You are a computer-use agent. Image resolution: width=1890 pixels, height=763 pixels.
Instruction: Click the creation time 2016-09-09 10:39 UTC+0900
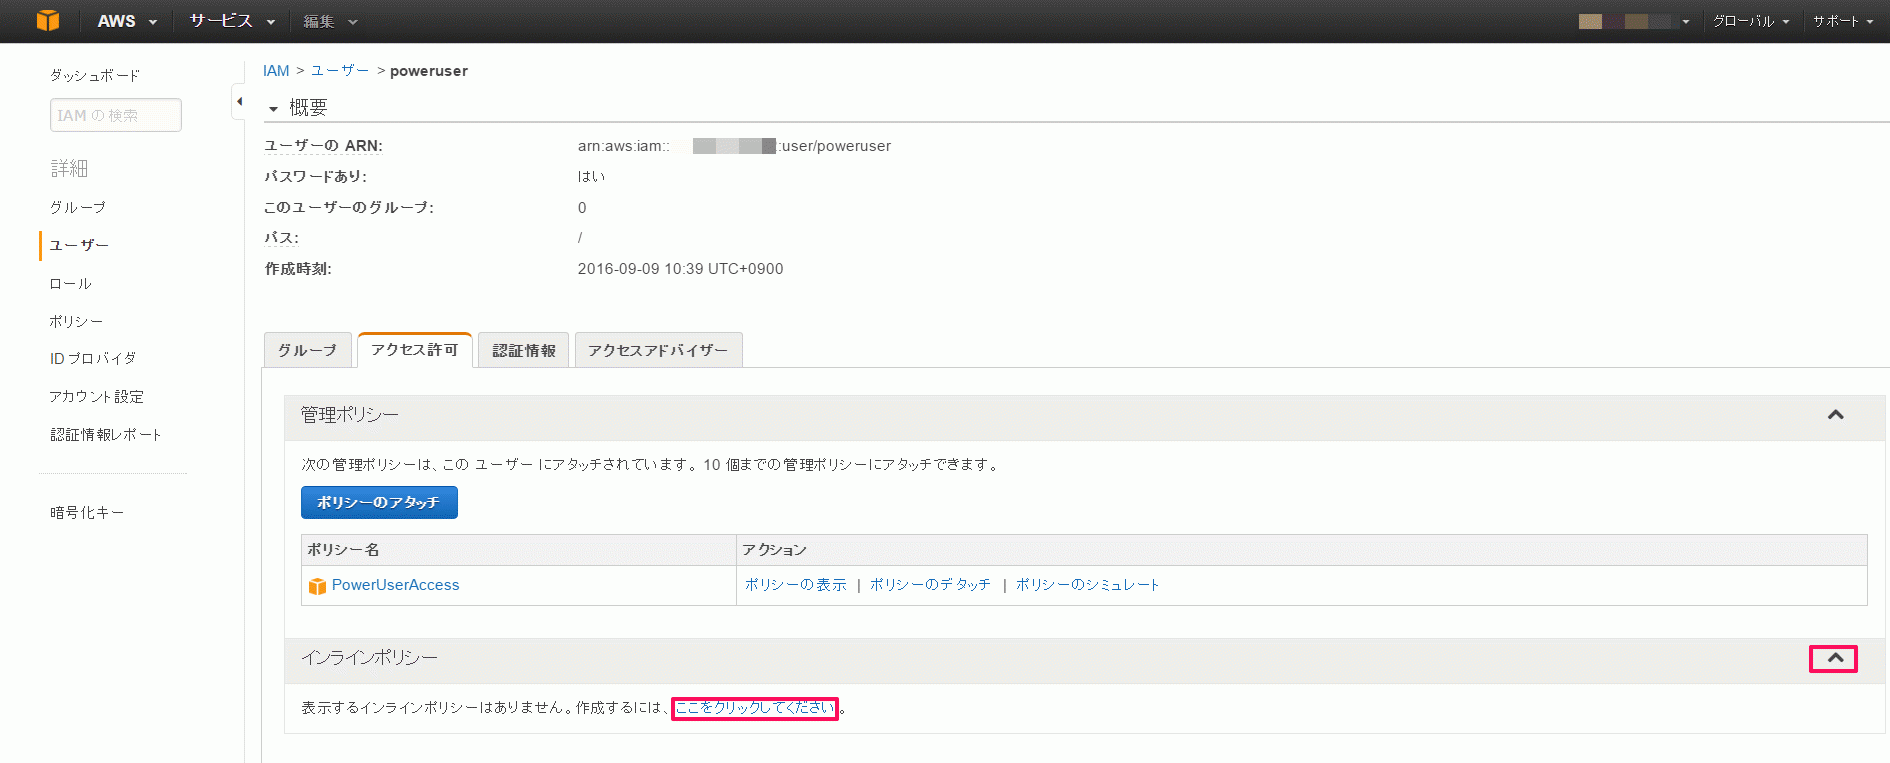[x=680, y=269]
